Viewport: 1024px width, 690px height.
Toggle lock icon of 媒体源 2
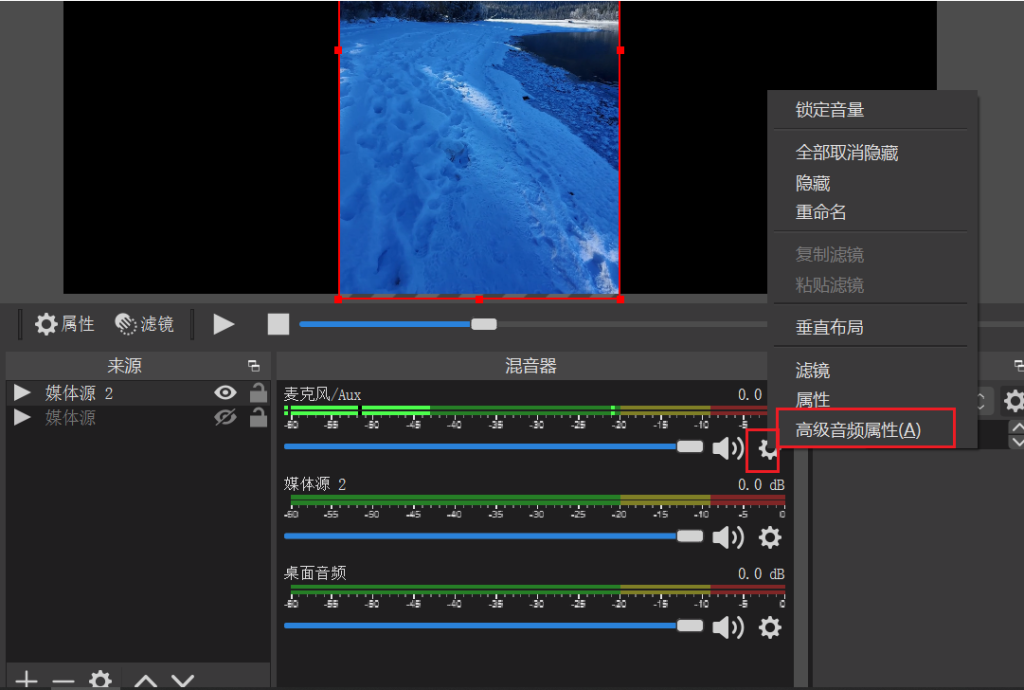click(x=259, y=392)
